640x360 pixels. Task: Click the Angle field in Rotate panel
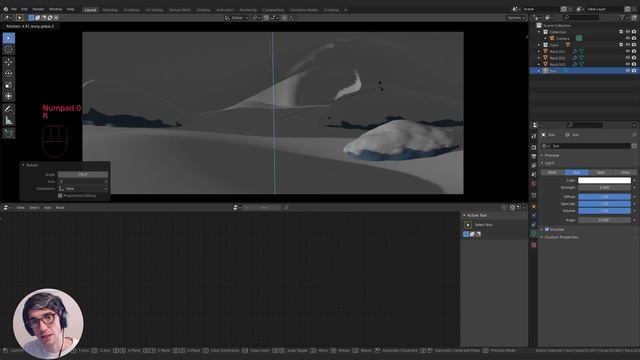pyautogui.click(x=83, y=175)
